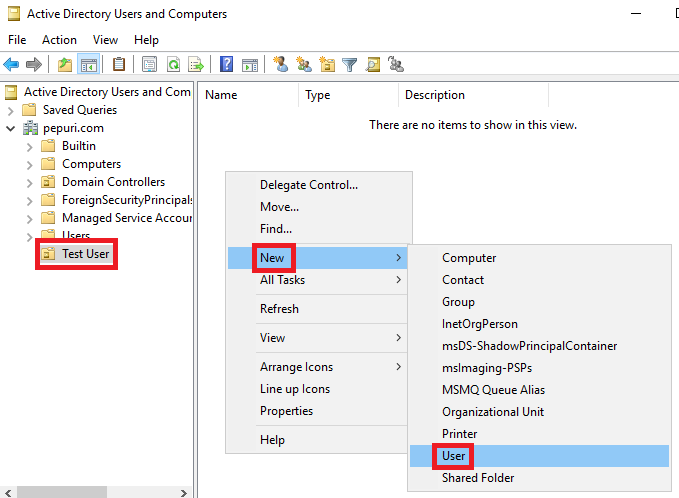Select msImaging-PSPs entry
This screenshot has width=679, height=498.
click(539, 368)
